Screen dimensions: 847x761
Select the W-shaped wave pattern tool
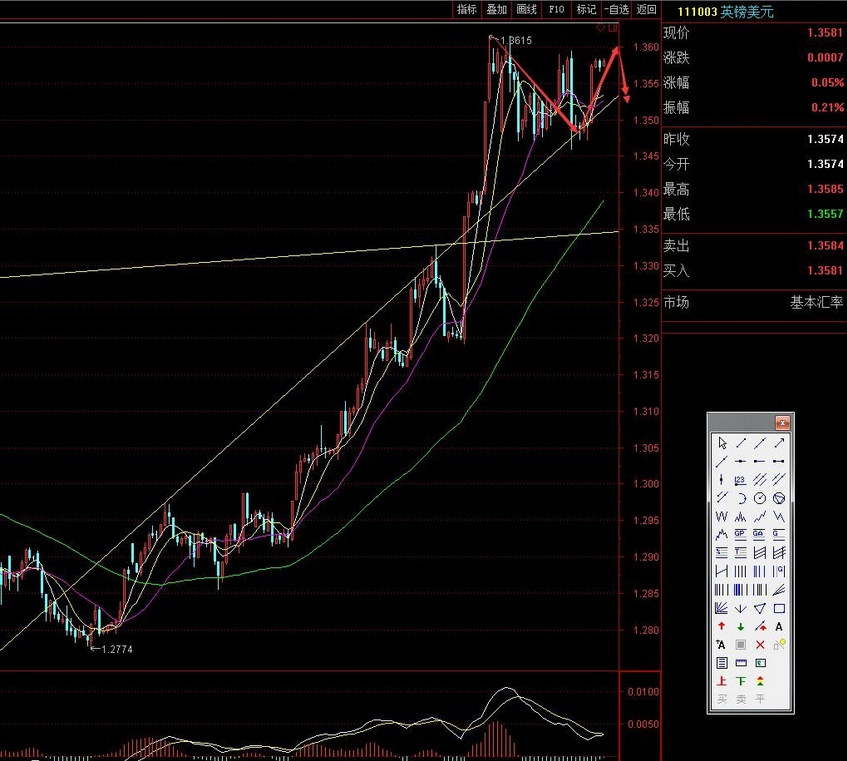tap(721, 516)
